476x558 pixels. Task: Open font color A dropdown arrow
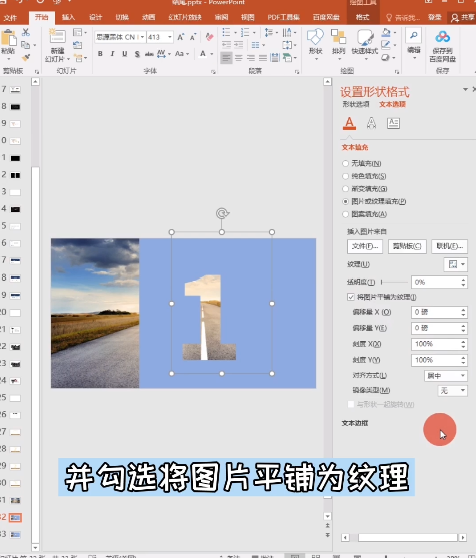(x=212, y=54)
